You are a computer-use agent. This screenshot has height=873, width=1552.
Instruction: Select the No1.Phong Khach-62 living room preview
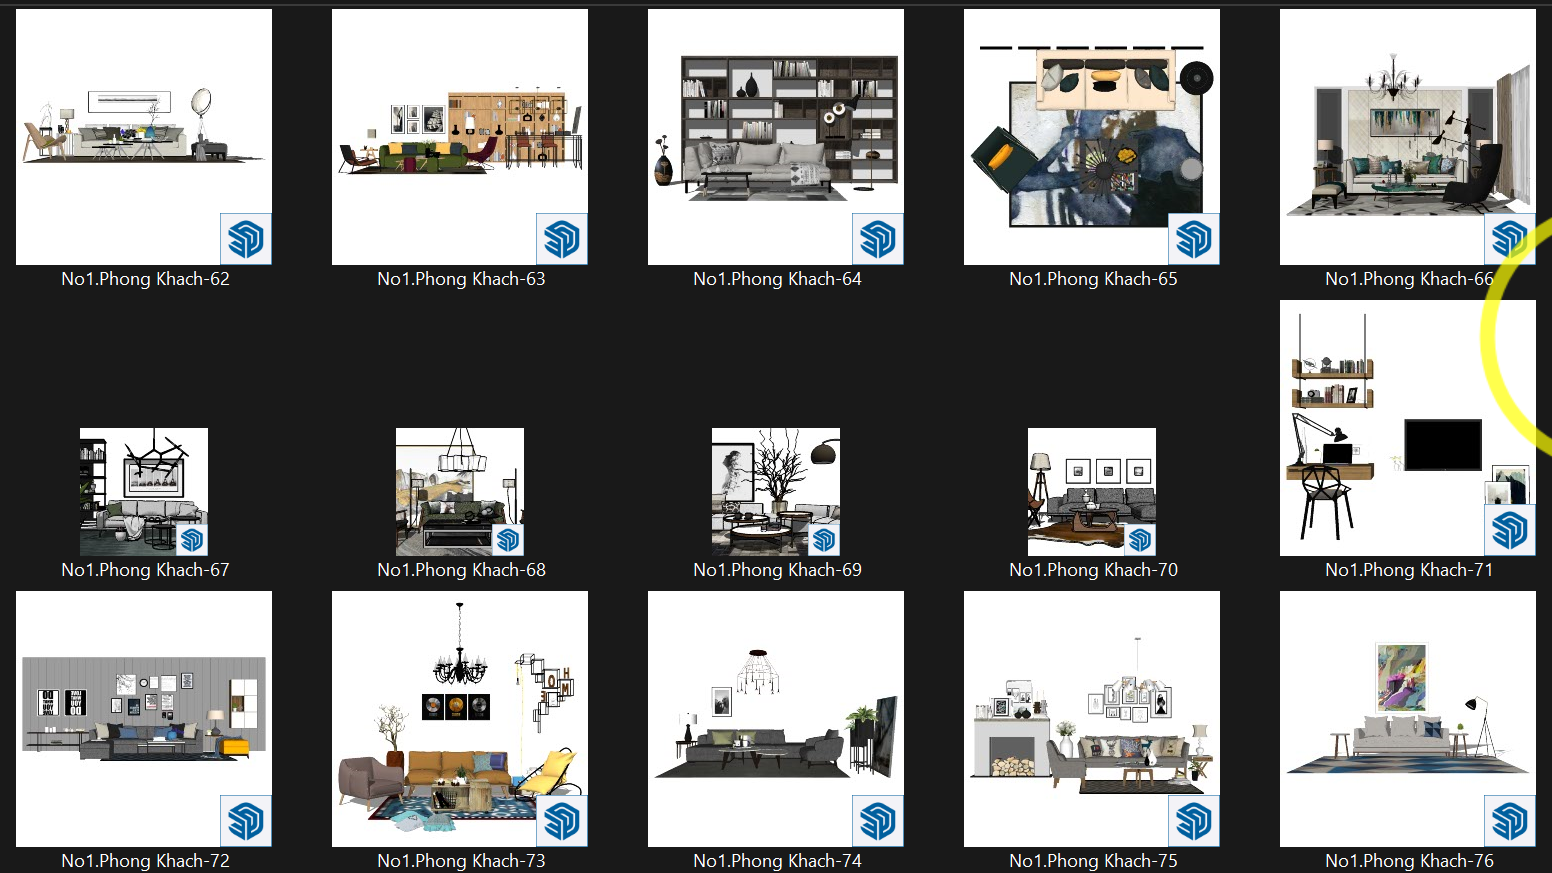pyautogui.click(x=144, y=137)
